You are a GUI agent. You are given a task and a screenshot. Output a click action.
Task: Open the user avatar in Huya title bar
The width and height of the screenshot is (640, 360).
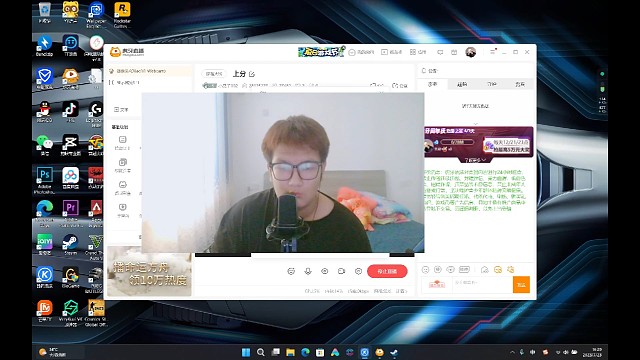(471, 52)
